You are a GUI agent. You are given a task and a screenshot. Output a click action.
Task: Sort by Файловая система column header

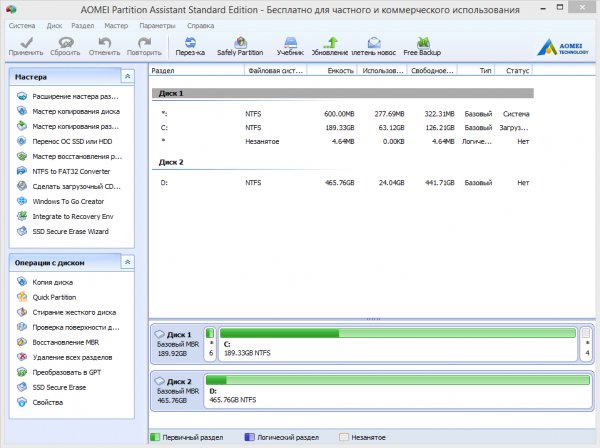(276, 70)
